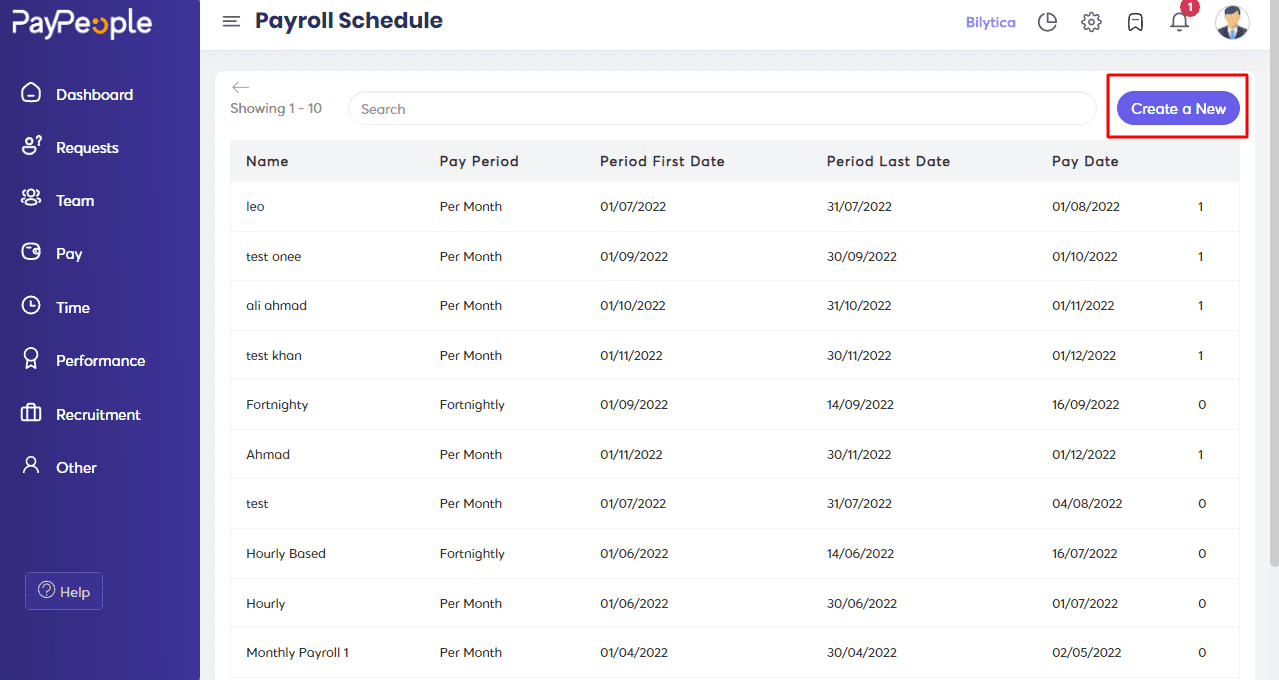This screenshot has width=1279, height=680.
Task: Open notifications via the bell icon
Action: click(1179, 23)
